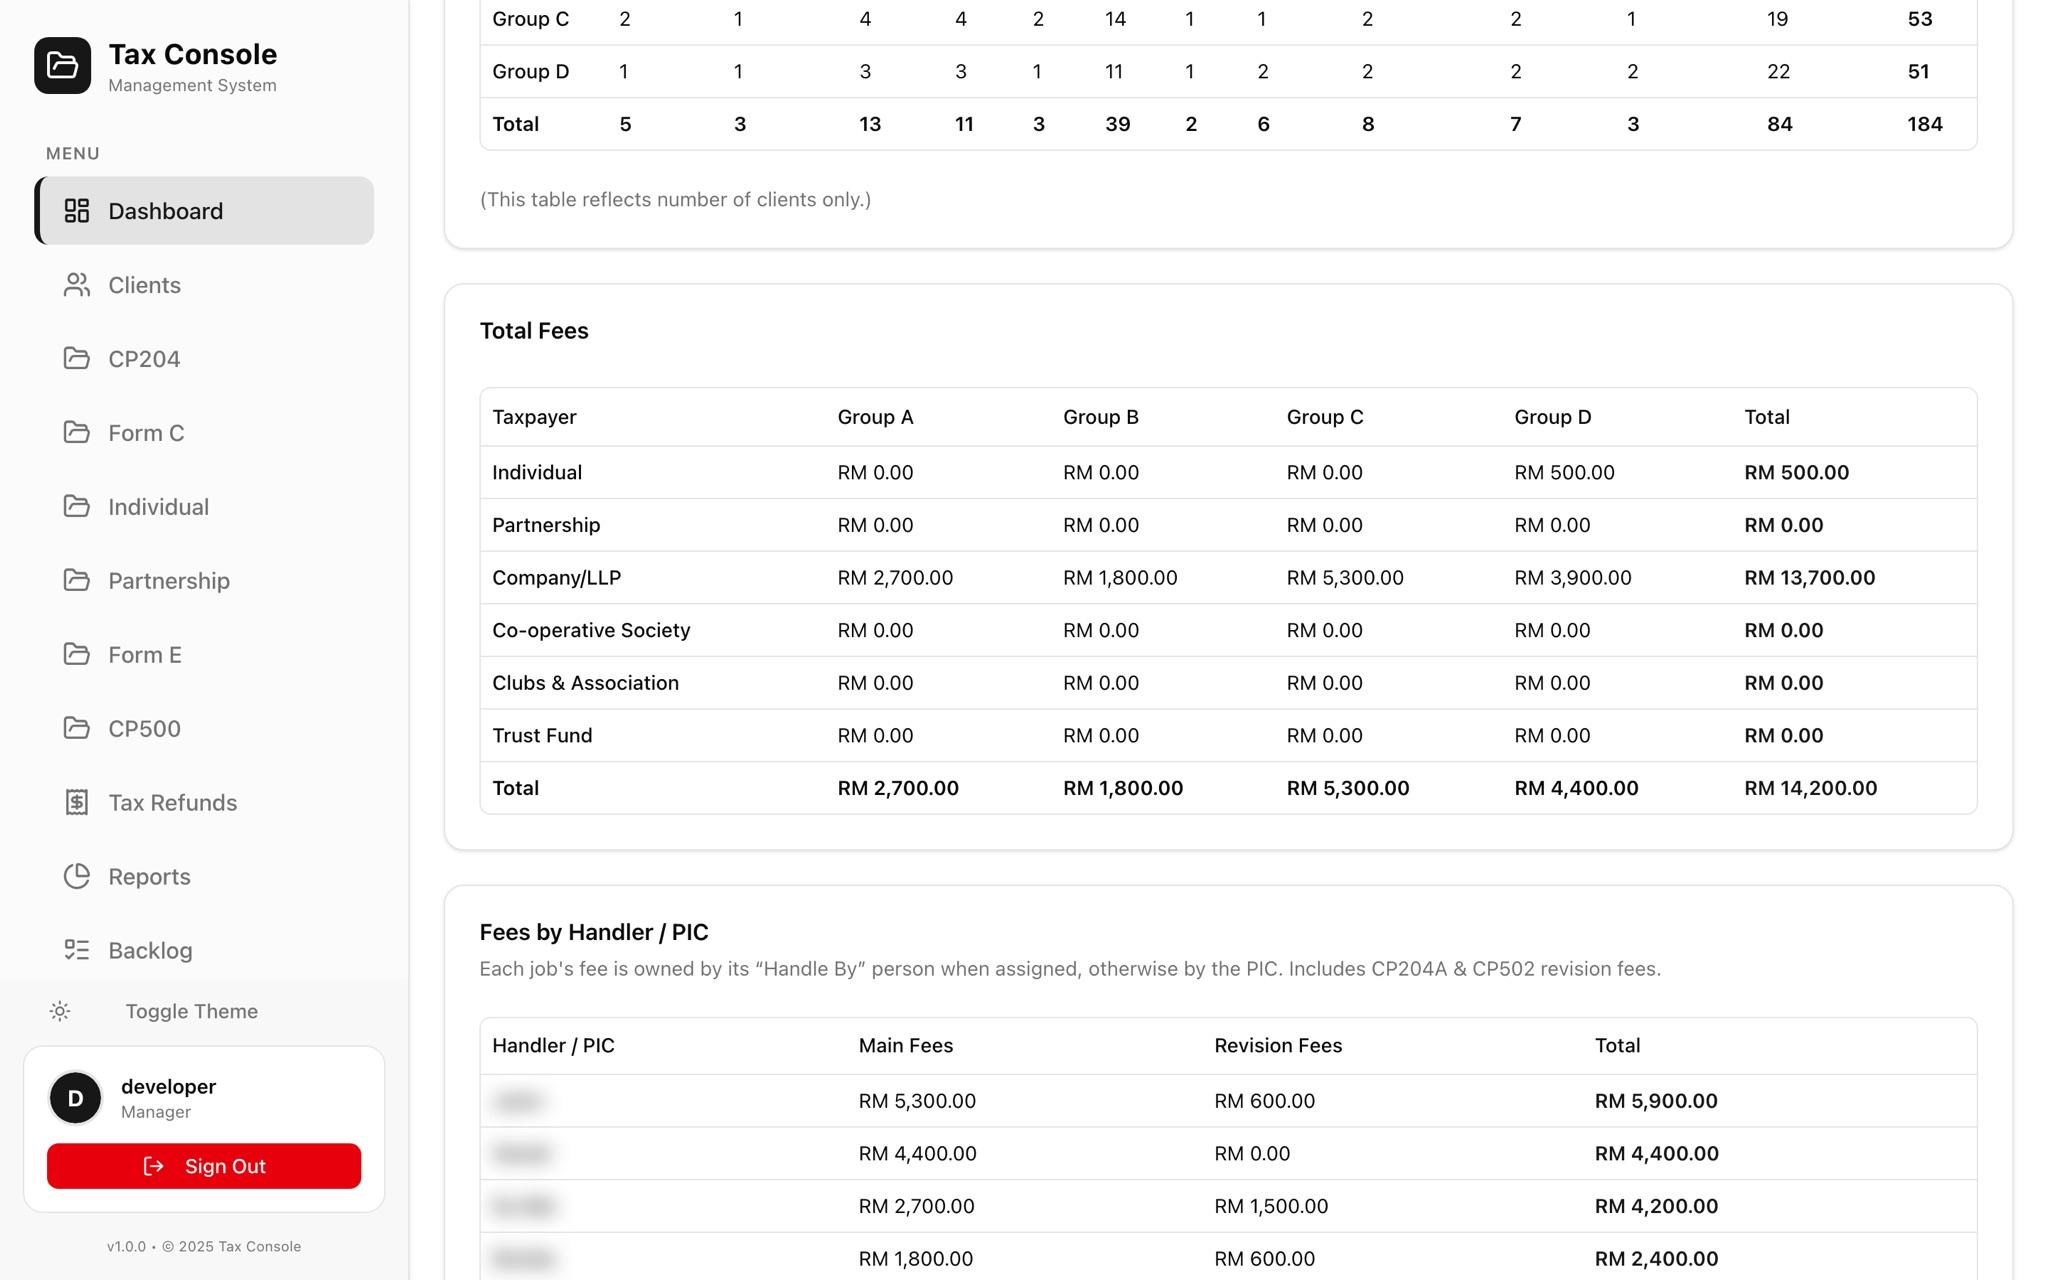Screen dimensions: 2048x1280
Task: Click the RM 13,700.00 Company/LLP total
Action: coord(1809,578)
